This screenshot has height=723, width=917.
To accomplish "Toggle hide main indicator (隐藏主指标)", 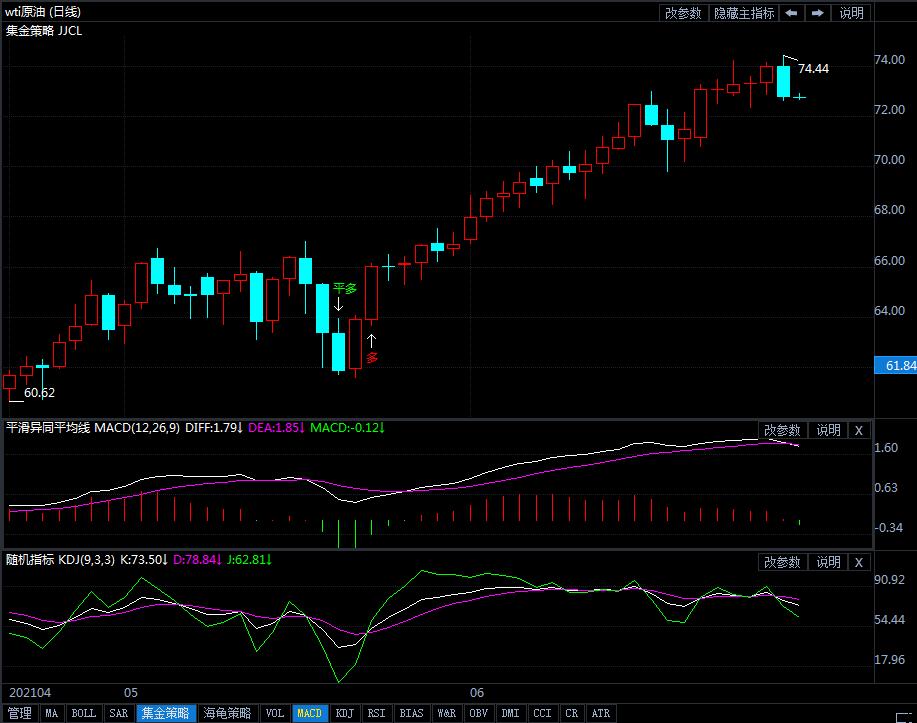I will click(x=743, y=13).
